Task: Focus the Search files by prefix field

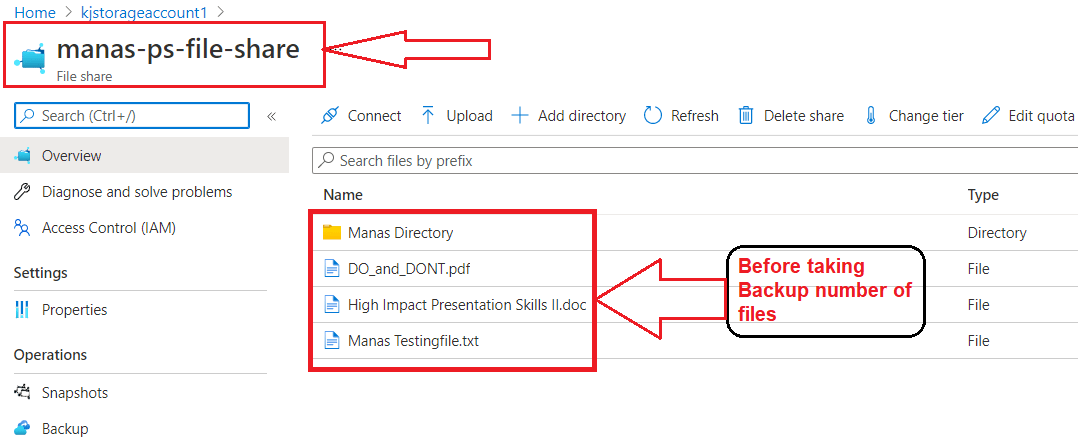Action: point(695,161)
